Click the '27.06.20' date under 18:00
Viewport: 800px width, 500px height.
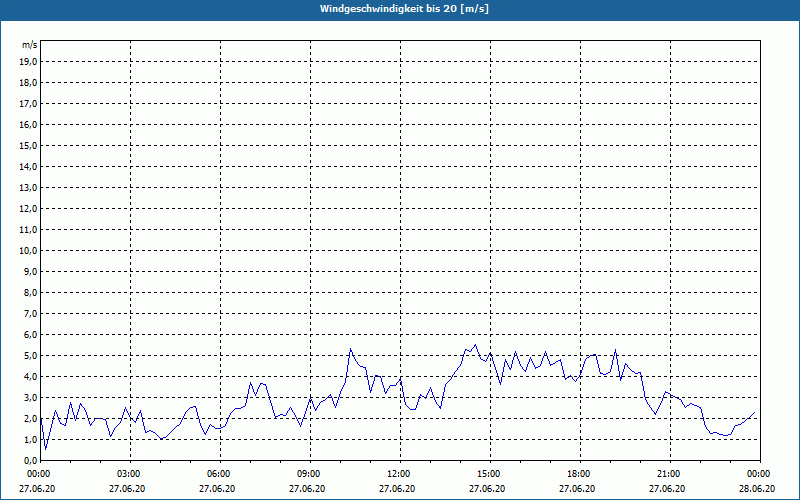(577, 489)
